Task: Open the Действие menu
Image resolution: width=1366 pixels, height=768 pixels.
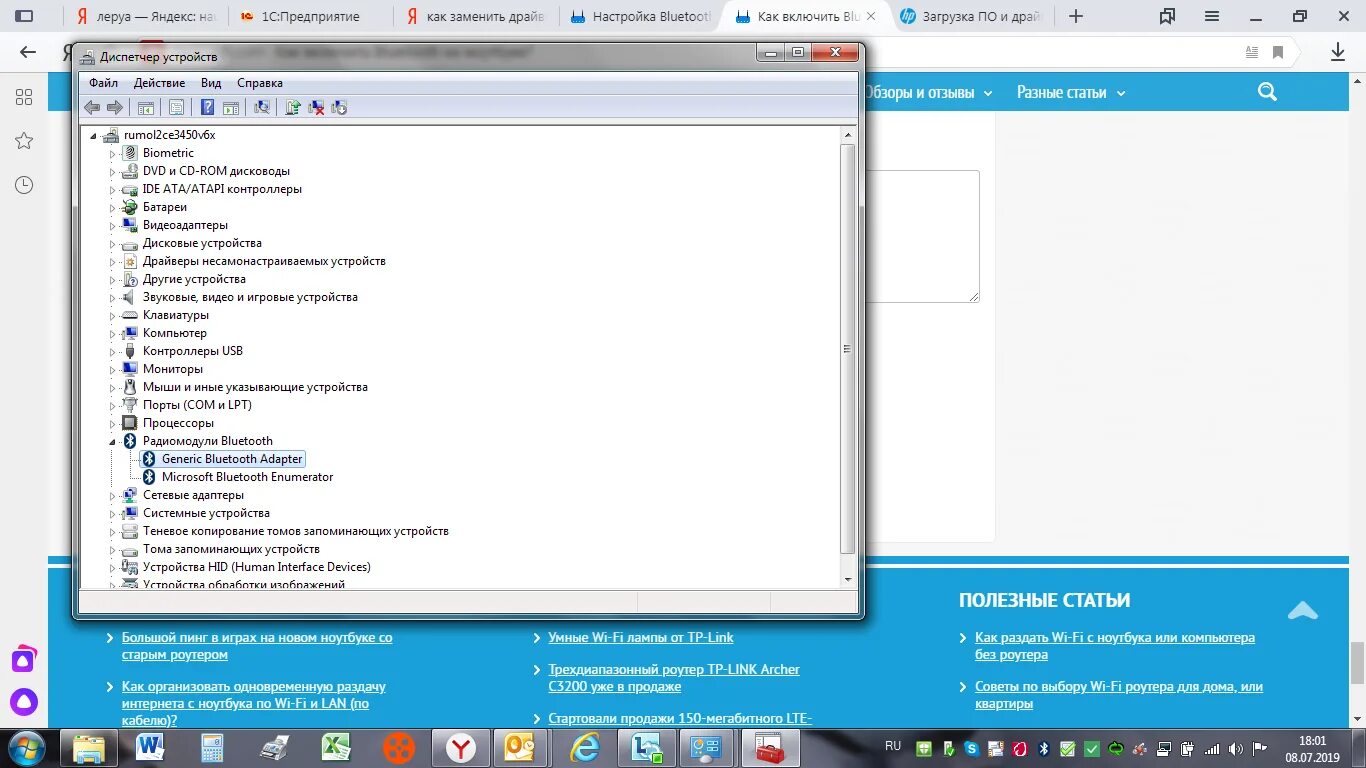Action: 159,83
